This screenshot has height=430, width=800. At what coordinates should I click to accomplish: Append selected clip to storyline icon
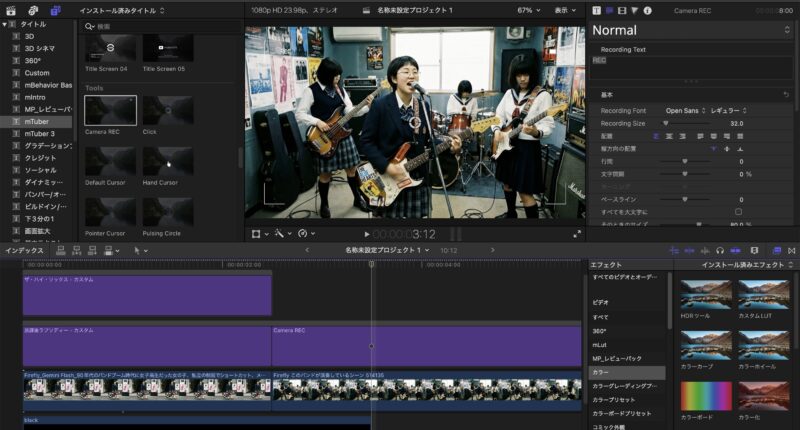(x=92, y=250)
